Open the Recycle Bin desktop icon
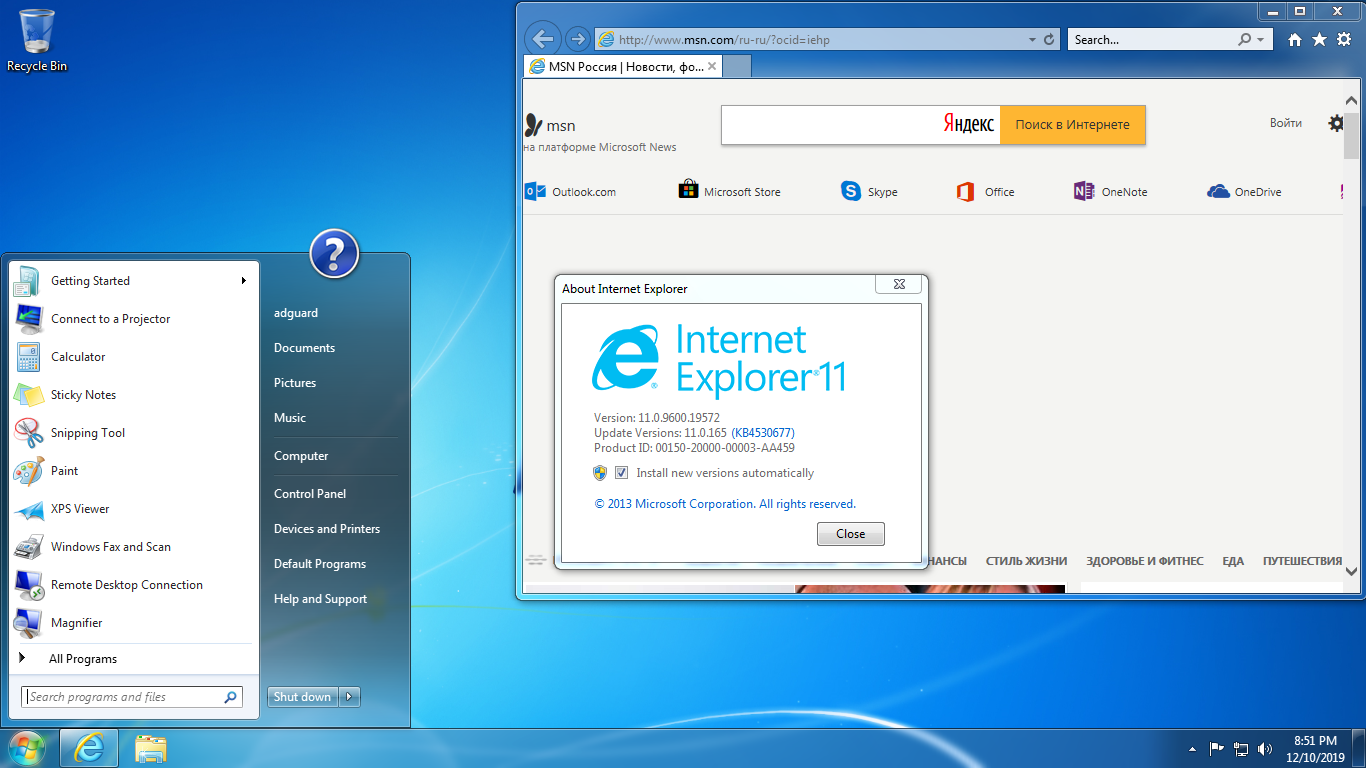 [37, 40]
